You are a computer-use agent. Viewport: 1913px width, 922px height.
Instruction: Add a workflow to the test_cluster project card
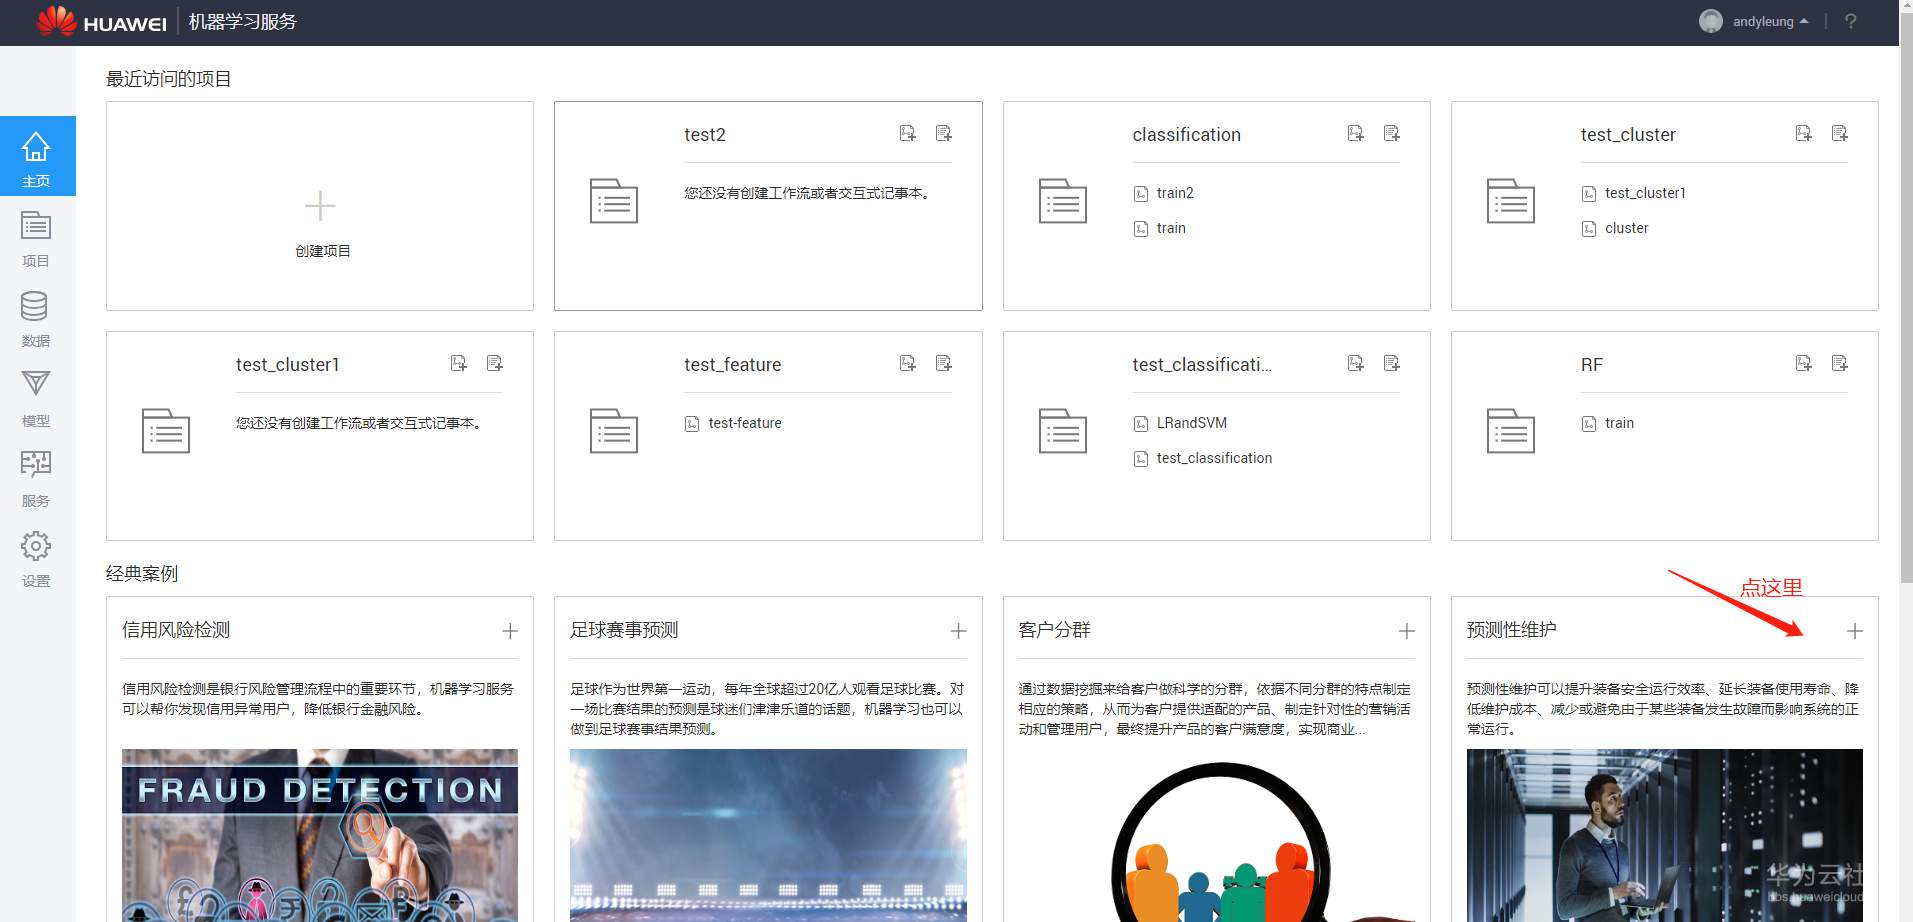coord(1803,133)
